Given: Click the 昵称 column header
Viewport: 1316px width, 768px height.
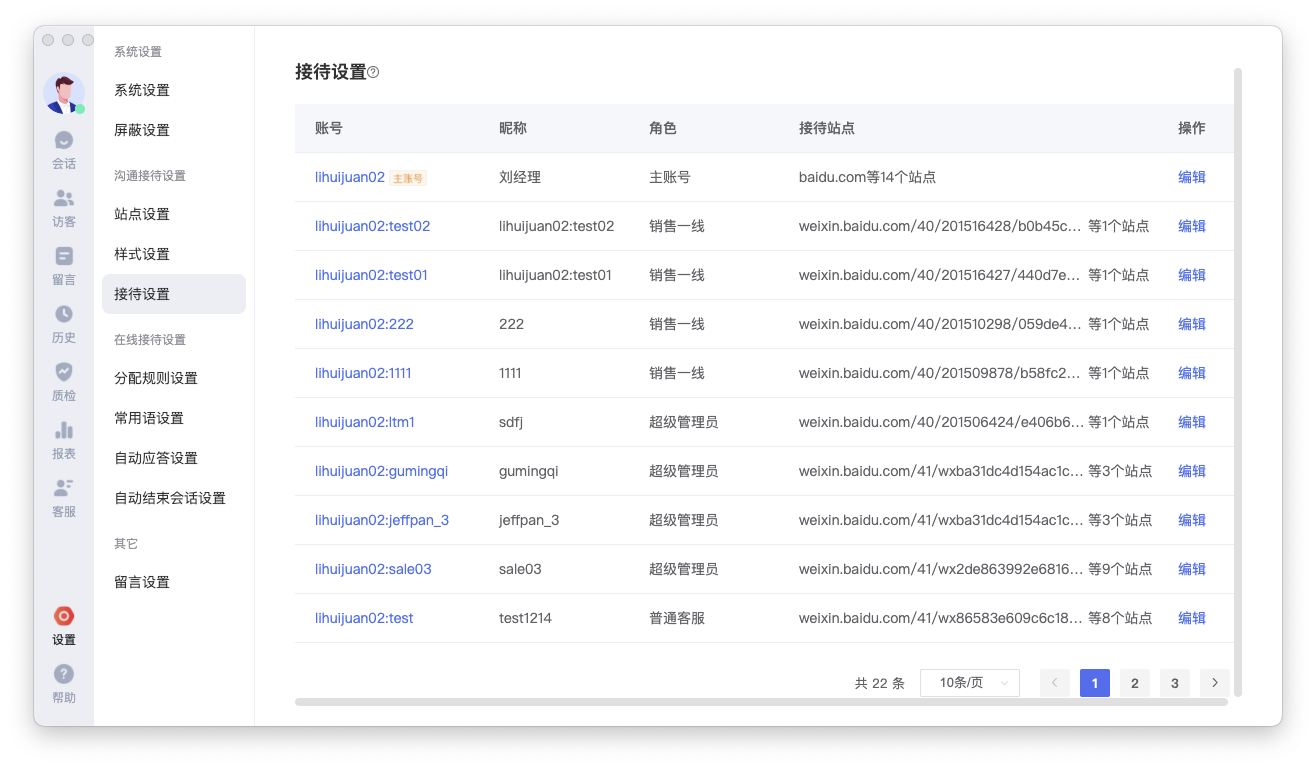Looking at the screenshot, I should [x=513, y=128].
